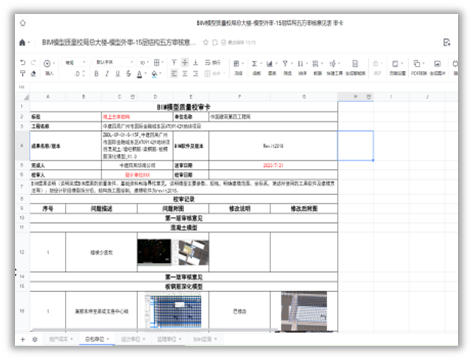Click the merge cells icon
Viewport: 473px width, 360px height.
207,74
